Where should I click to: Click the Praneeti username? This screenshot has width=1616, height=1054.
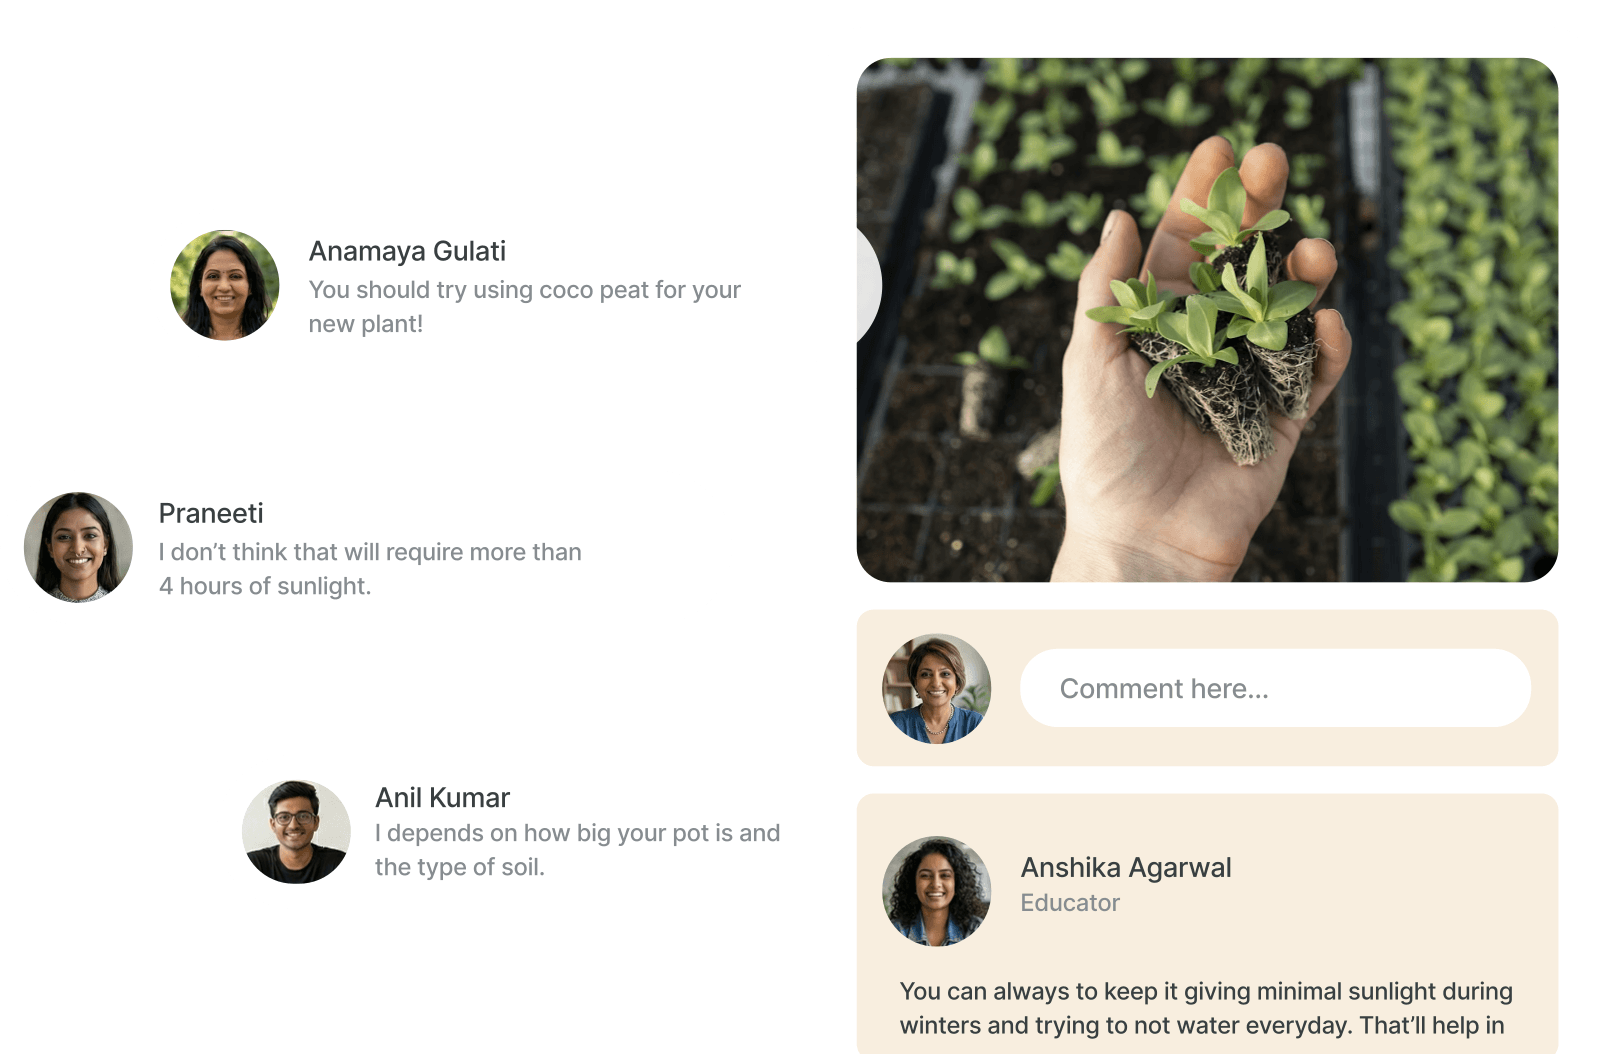tap(211, 513)
